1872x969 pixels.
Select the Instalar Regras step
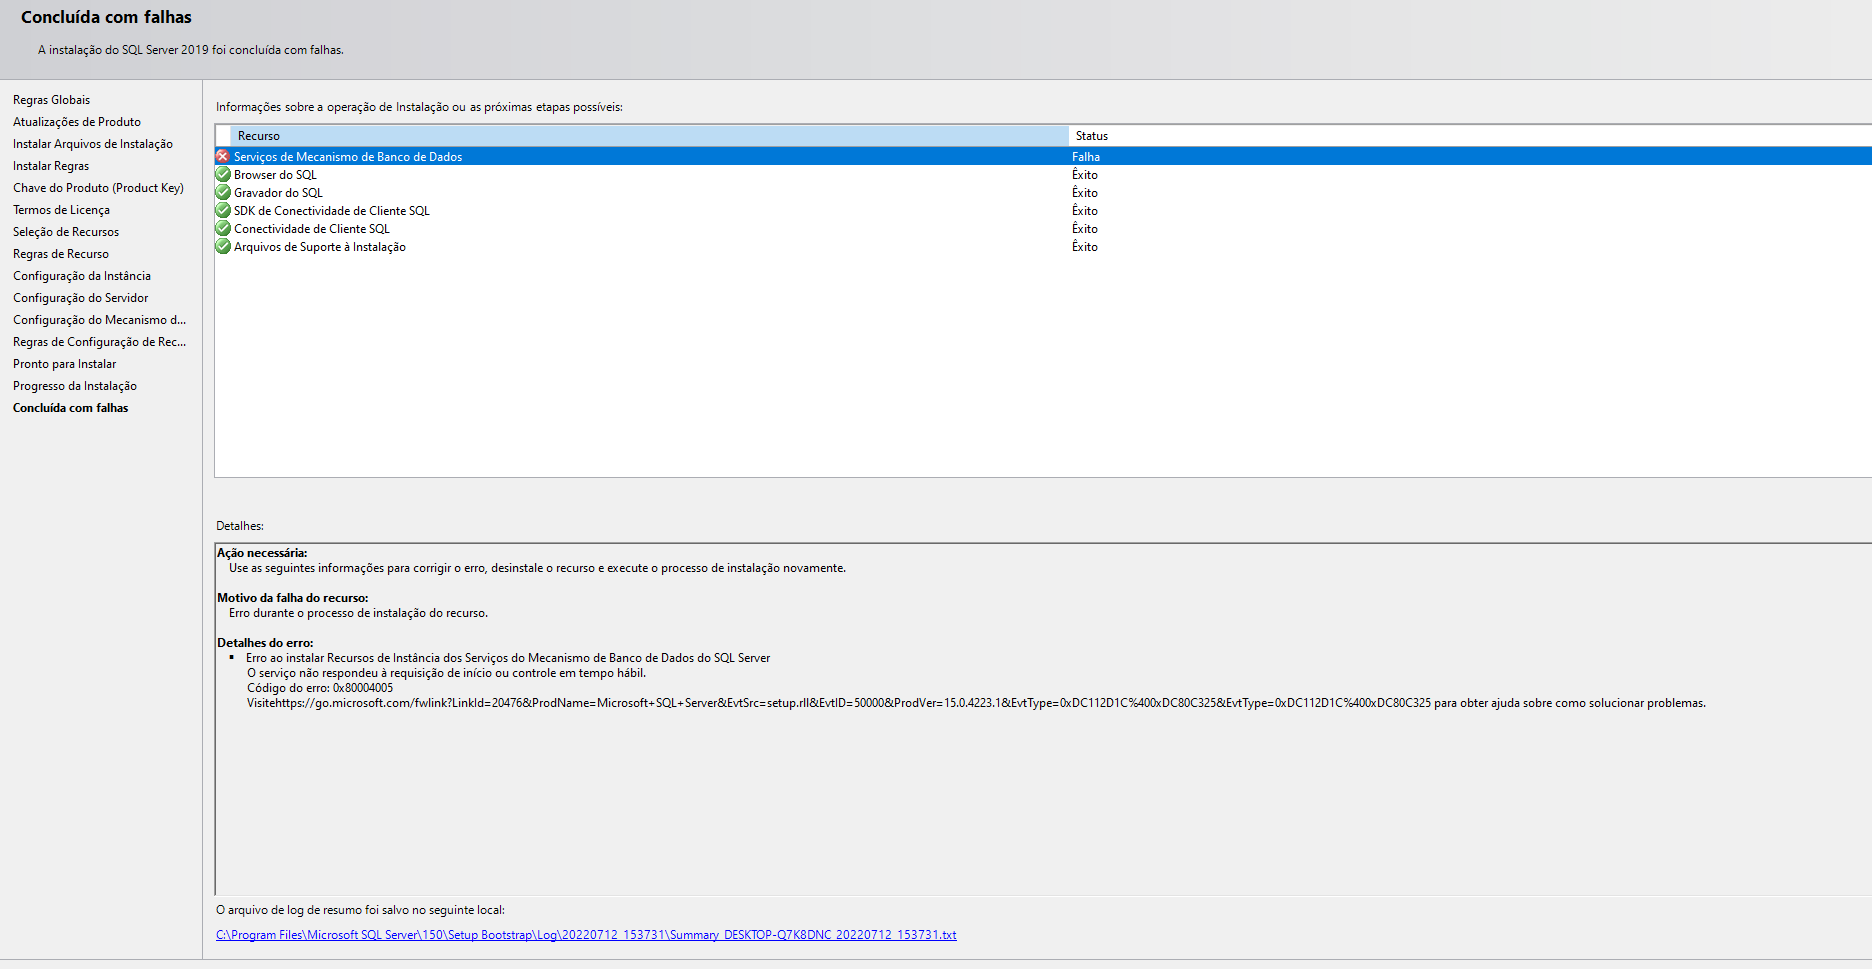(x=51, y=166)
